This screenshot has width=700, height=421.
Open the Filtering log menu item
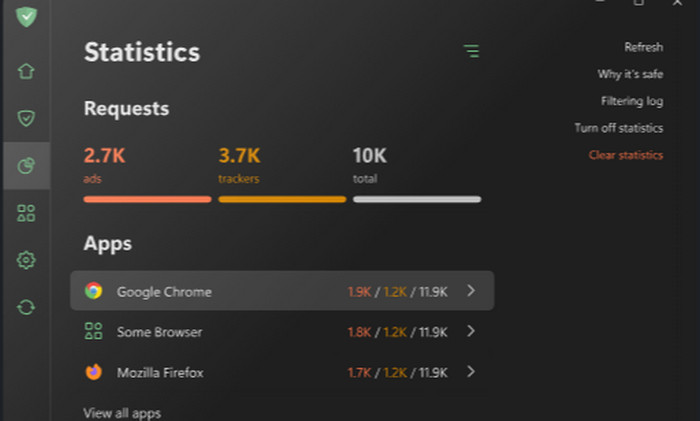coord(631,101)
